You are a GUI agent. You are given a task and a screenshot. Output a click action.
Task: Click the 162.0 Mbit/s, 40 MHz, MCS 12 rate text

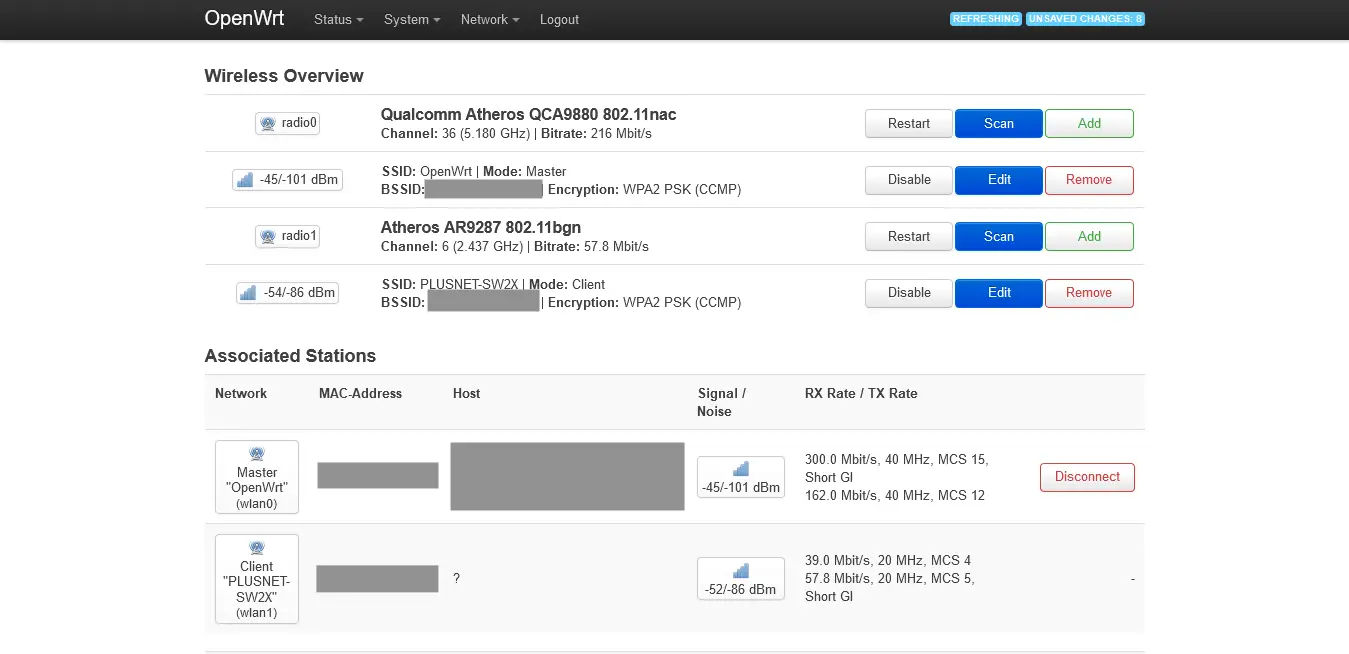(895, 496)
